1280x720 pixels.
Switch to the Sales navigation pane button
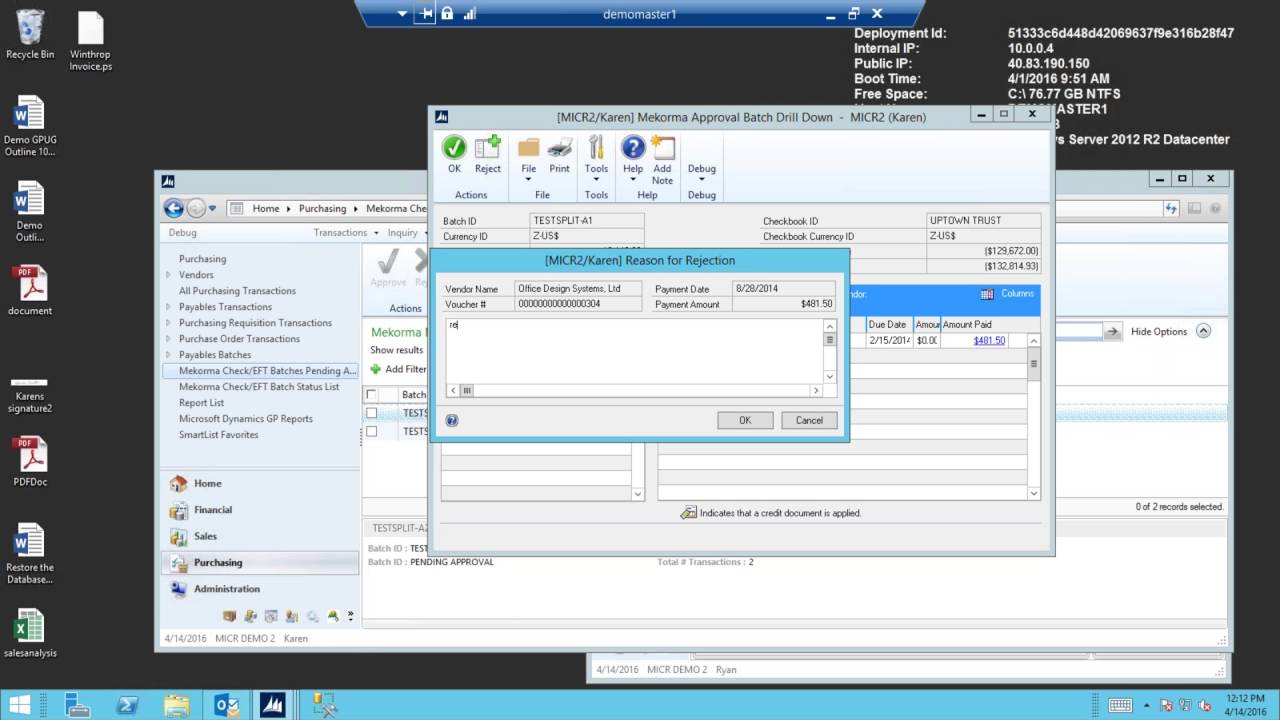[x=260, y=536]
